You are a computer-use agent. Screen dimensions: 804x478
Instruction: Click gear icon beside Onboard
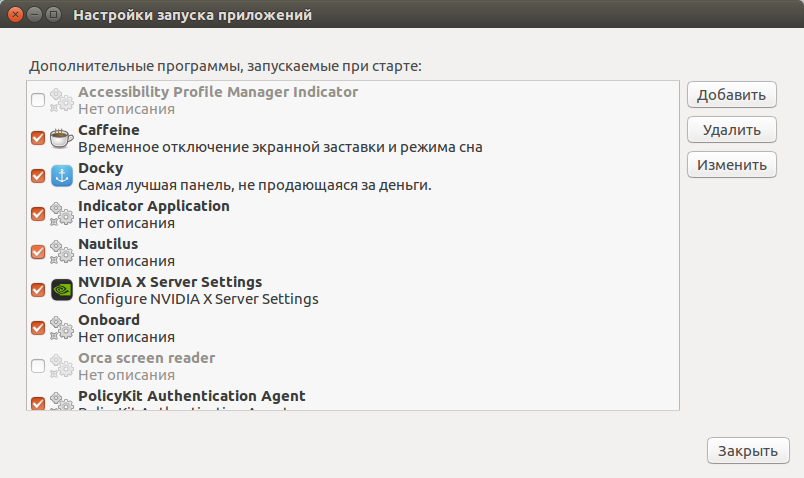[62, 328]
